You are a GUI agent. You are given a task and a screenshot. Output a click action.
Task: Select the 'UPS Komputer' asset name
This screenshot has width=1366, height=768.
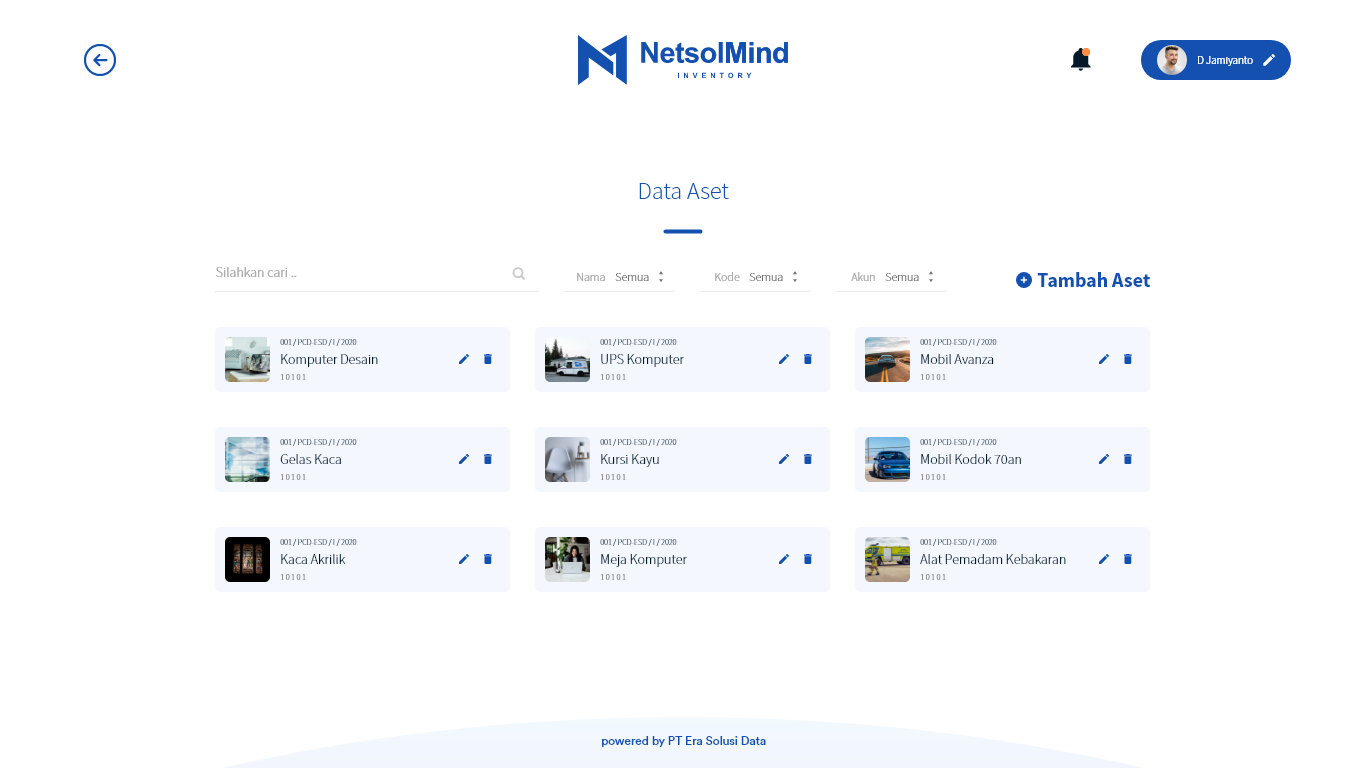tap(642, 359)
